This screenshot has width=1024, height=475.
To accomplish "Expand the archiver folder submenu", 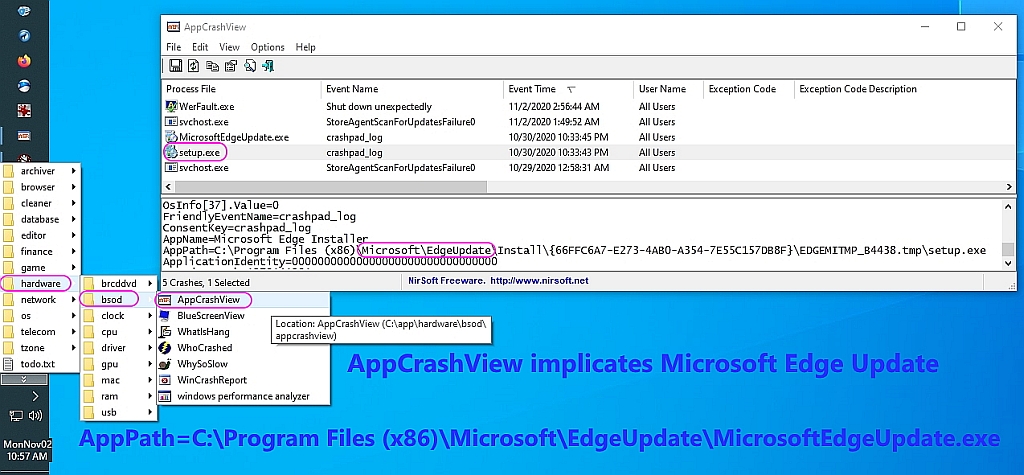I will coord(39,171).
